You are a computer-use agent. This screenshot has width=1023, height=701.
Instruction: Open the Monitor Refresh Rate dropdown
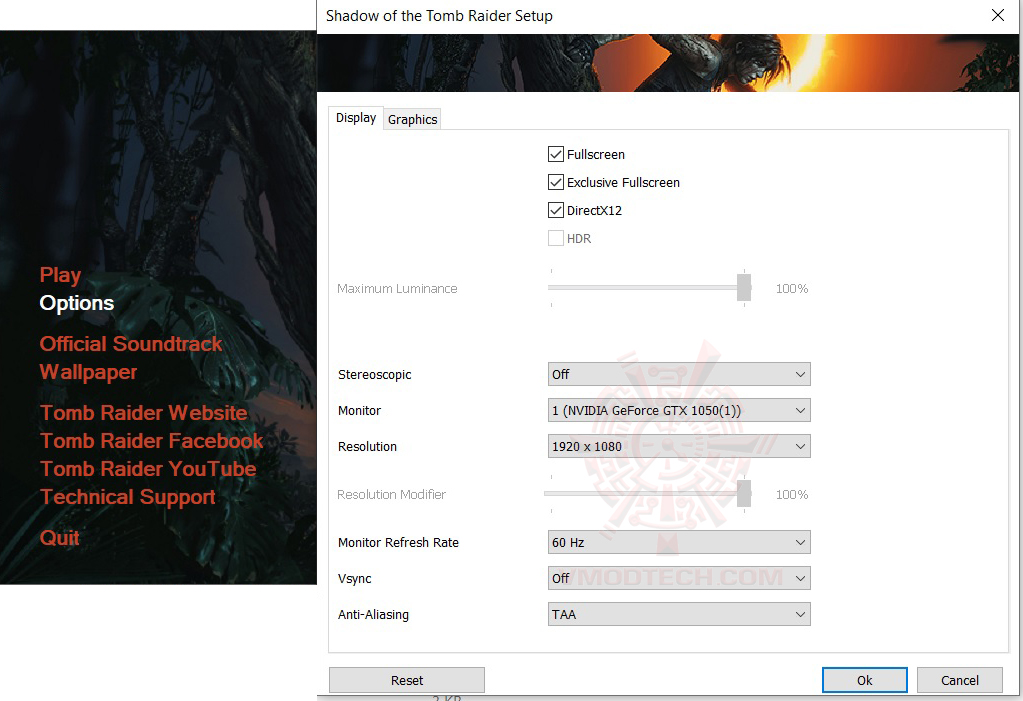point(679,542)
